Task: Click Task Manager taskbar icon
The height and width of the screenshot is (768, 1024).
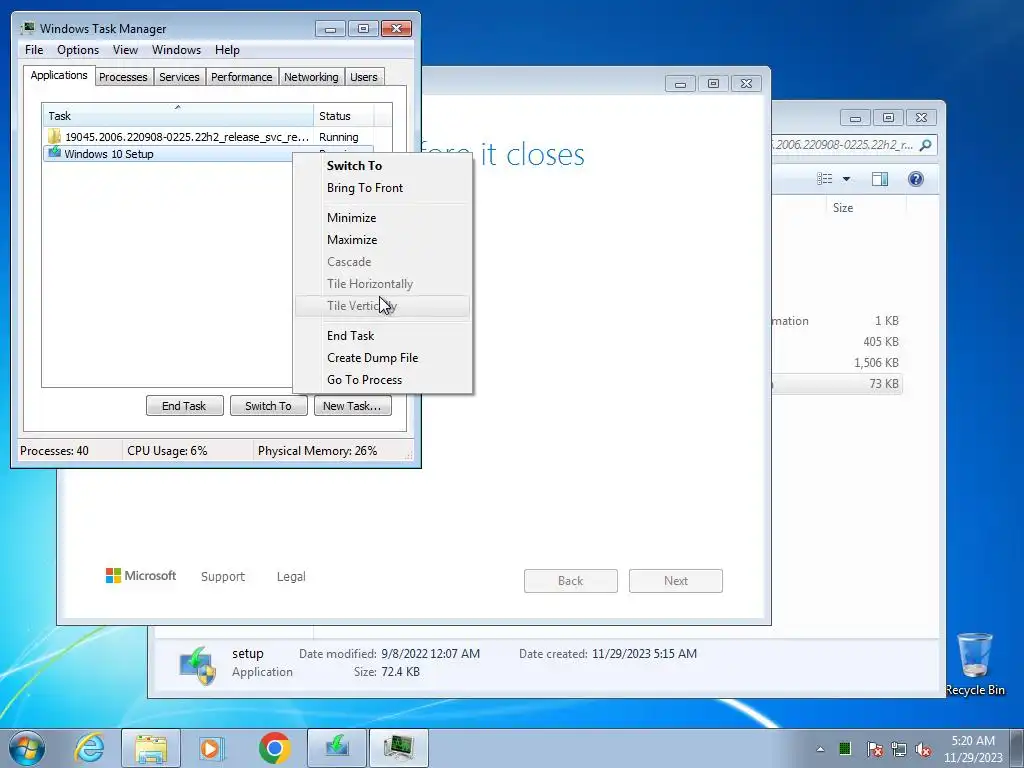Action: pos(399,748)
